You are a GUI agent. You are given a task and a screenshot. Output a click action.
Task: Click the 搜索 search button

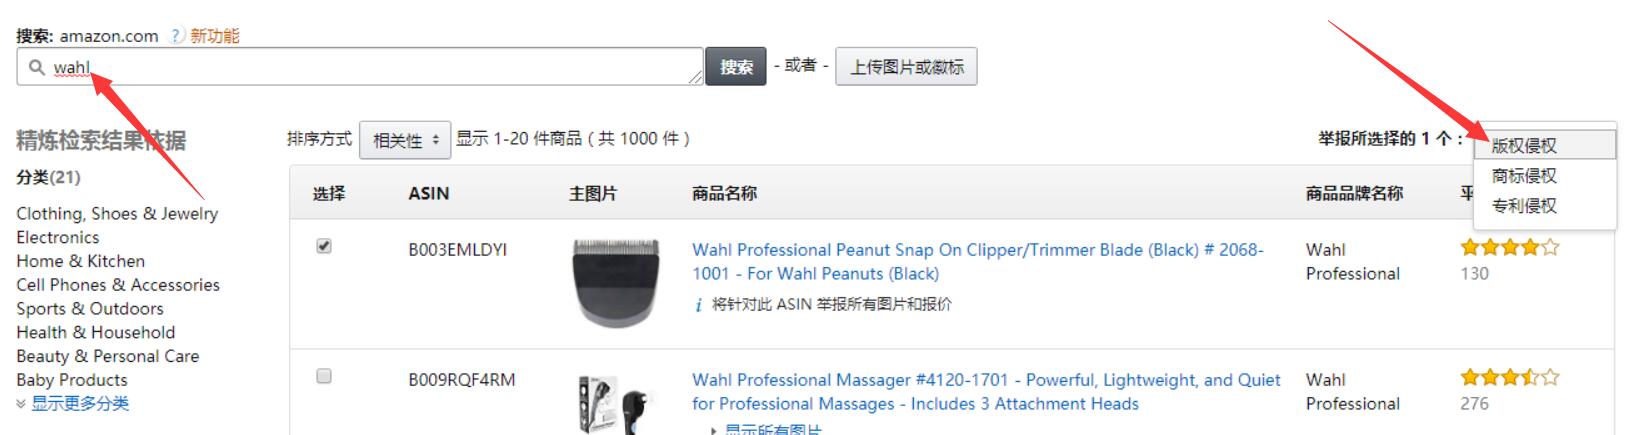point(736,67)
